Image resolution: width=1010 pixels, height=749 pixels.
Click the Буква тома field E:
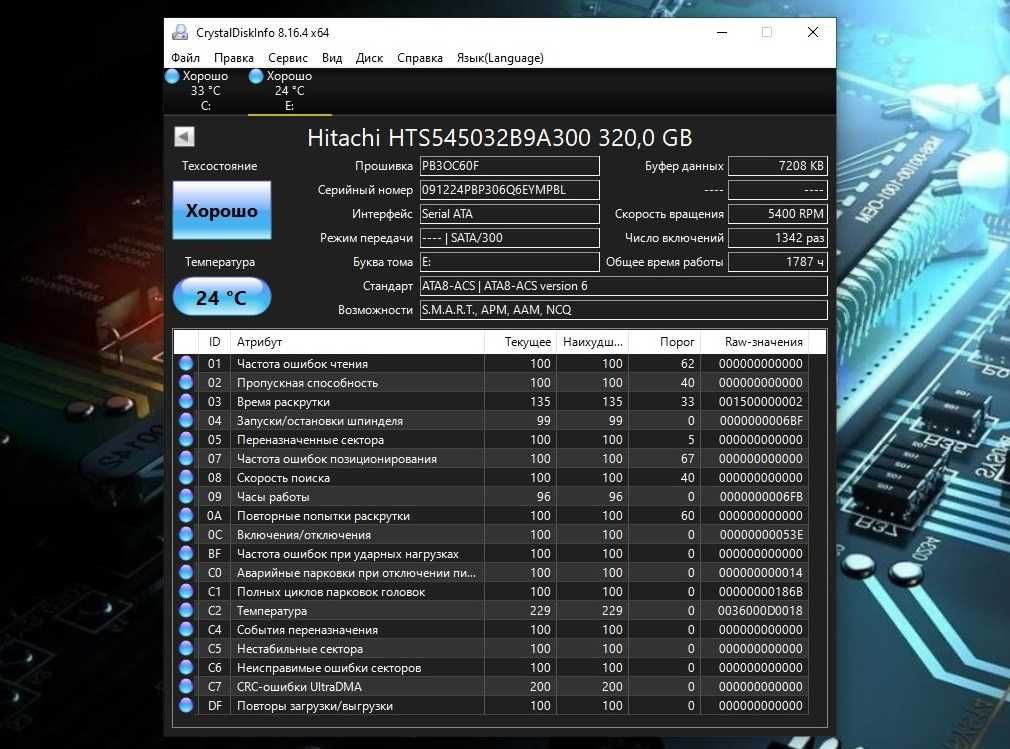pos(510,261)
